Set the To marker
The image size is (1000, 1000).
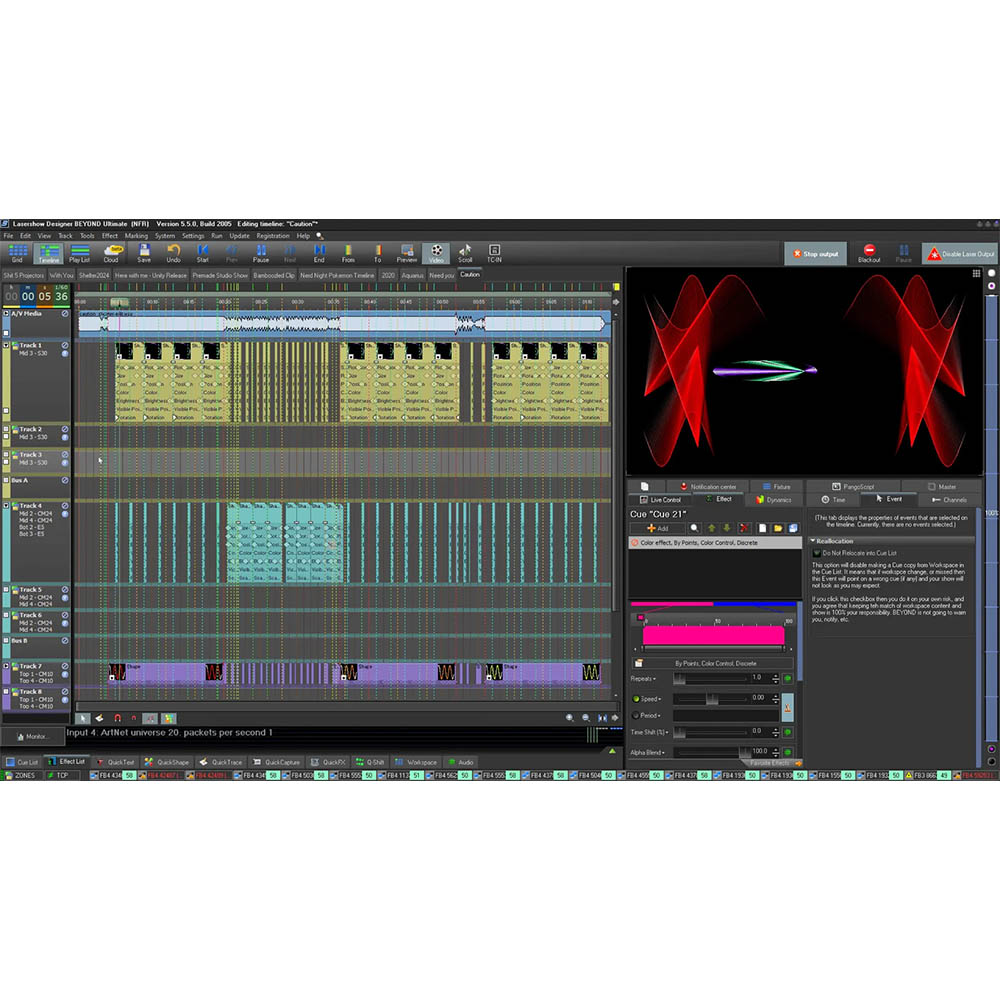pos(378,253)
